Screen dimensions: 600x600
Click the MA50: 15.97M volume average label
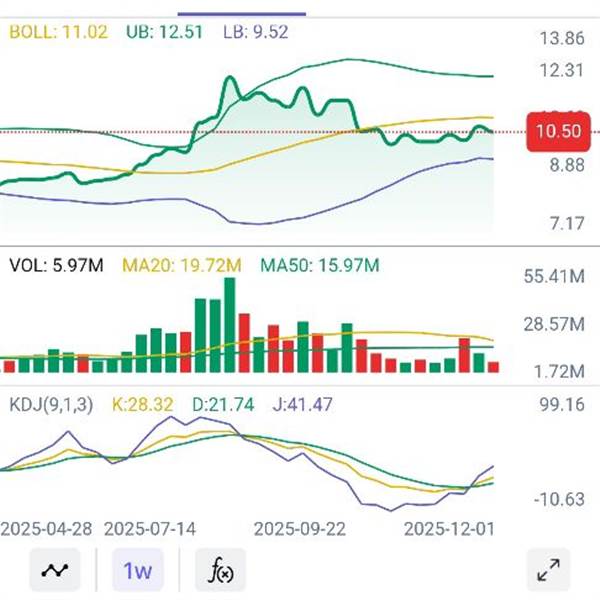point(319,265)
